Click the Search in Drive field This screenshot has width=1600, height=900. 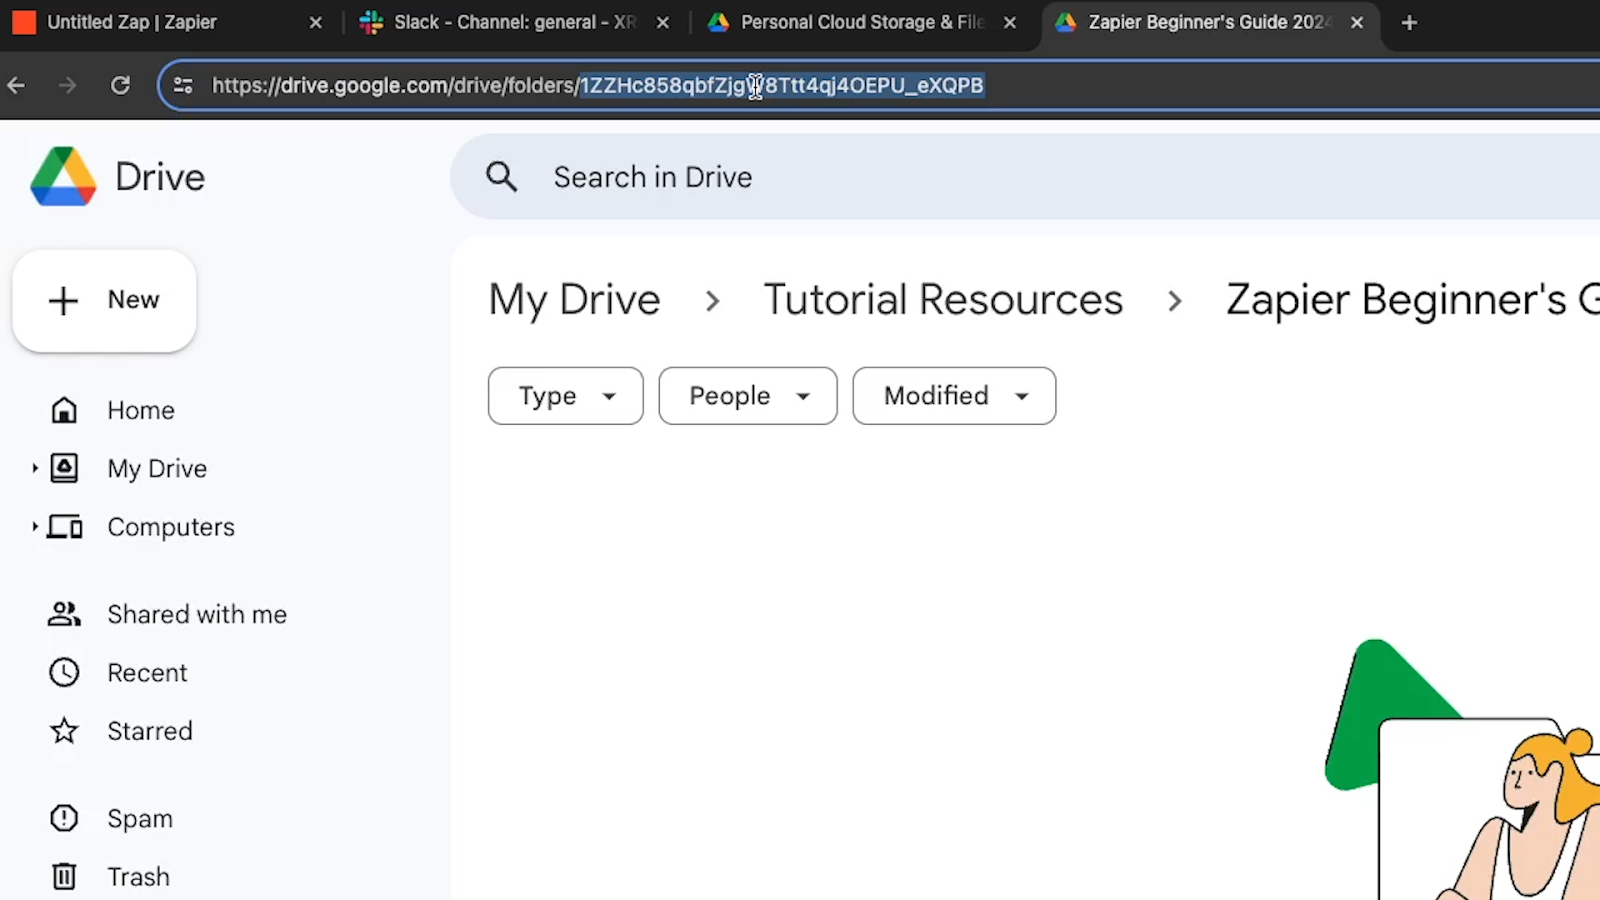tap(1025, 177)
